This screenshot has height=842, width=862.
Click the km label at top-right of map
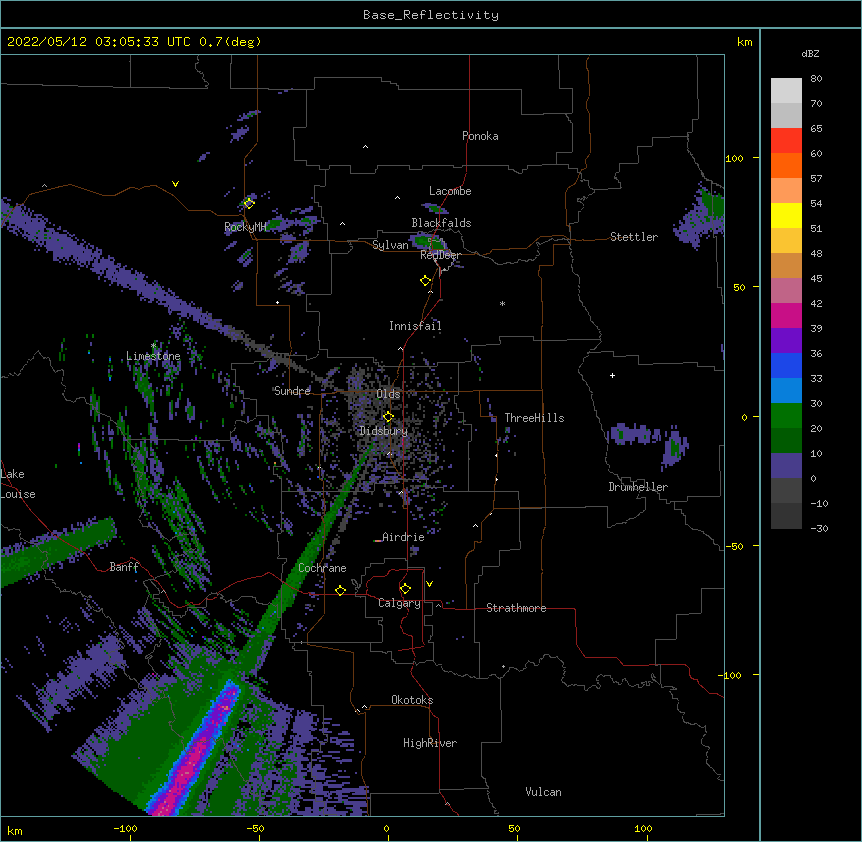pyautogui.click(x=744, y=42)
